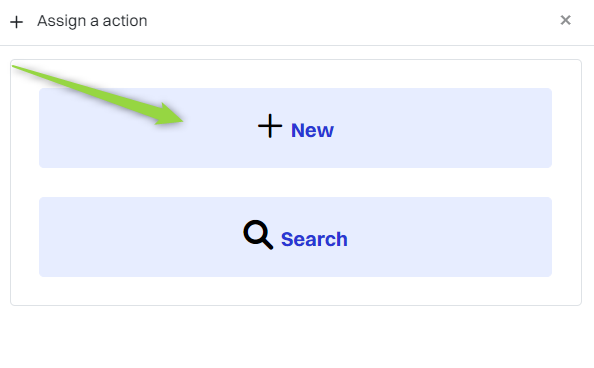Look up actions using the Search tile

point(295,237)
